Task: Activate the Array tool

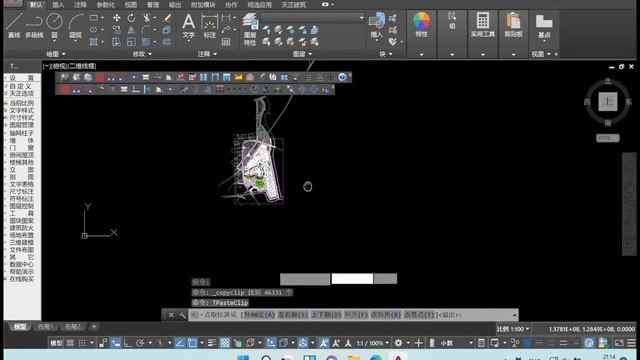Action: coord(147,42)
